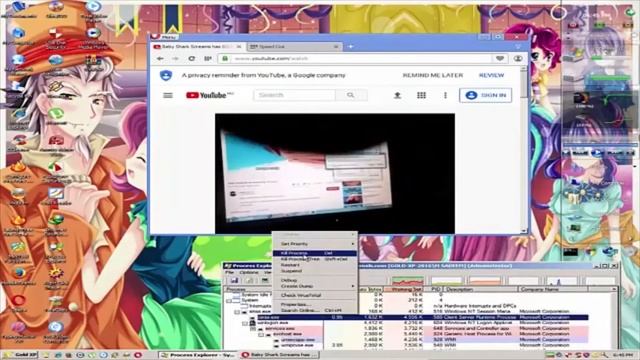Click the YouTube search magnifier button
Image resolution: width=640 pixels, height=360 pixels.
coord(351,95)
